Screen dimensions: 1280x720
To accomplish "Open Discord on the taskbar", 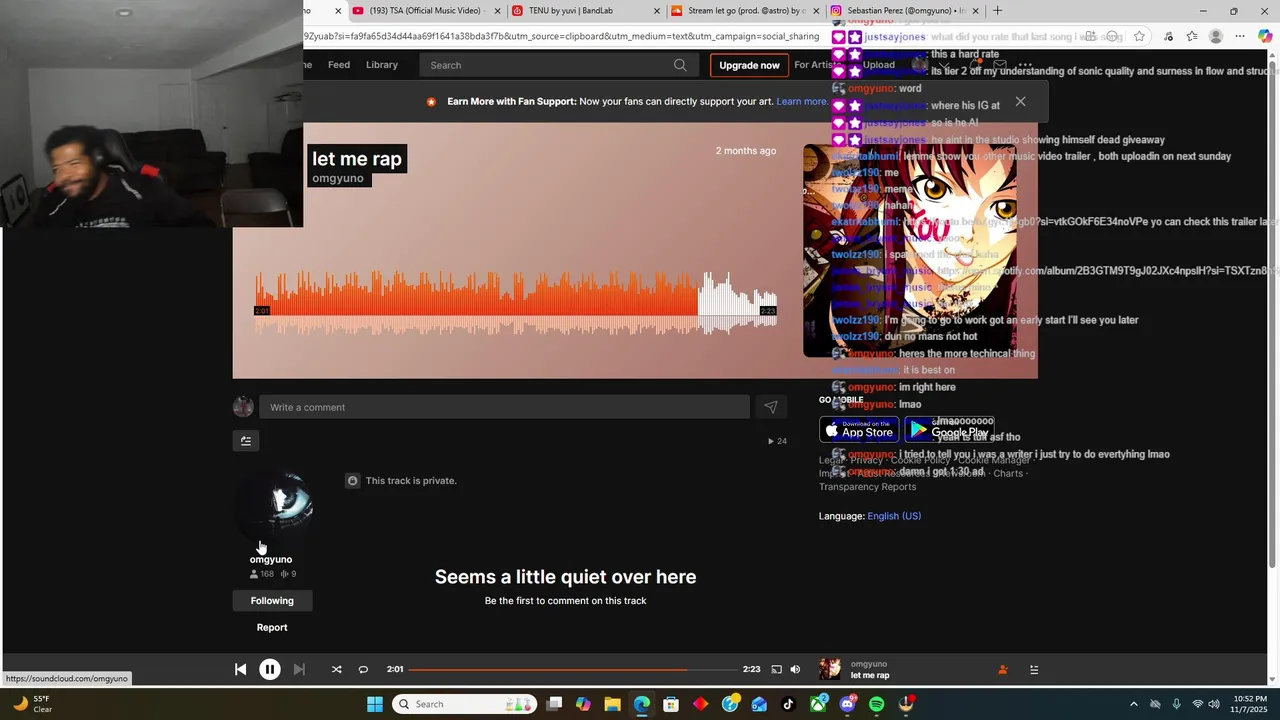I will pos(848,704).
